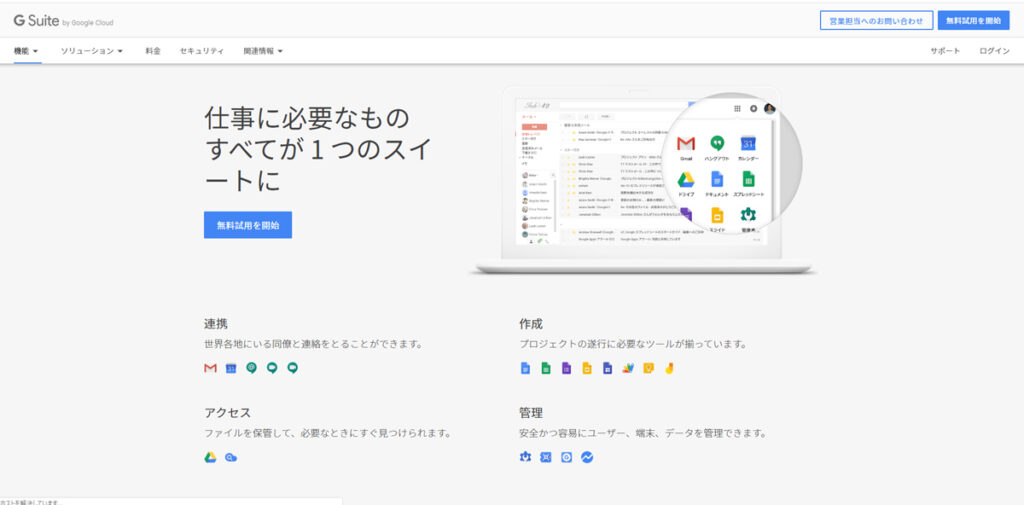
Task: Click the G Suite by Google Cloud logo
Action: click(63, 21)
